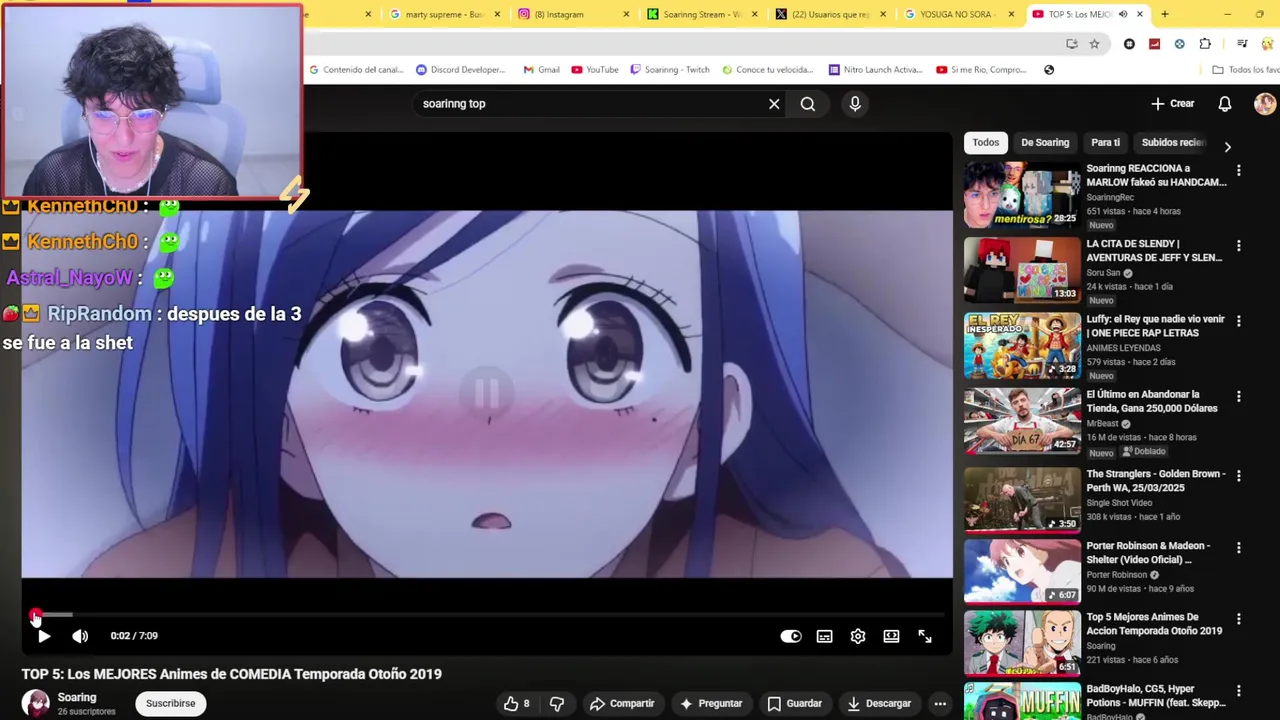Viewport: 1280px width, 720px height.
Task: Open options for 'LA CITA DE SLENDY' video
Action: tap(1239, 246)
